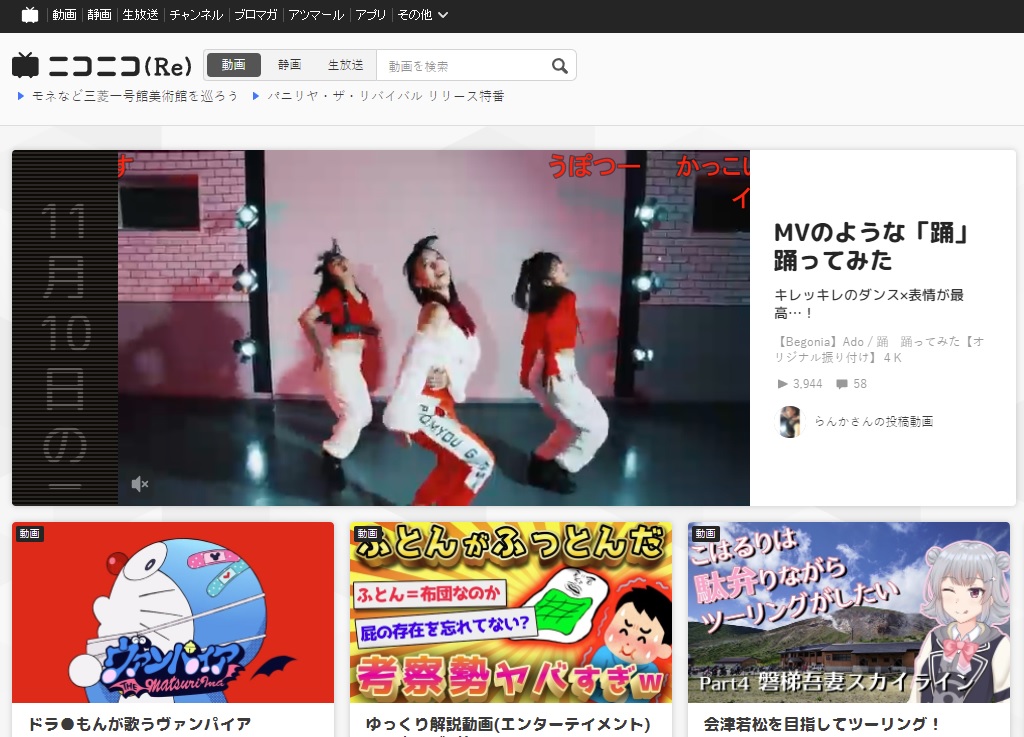Switch to the 生放送 tab
This screenshot has height=737, width=1024.
point(345,64)
